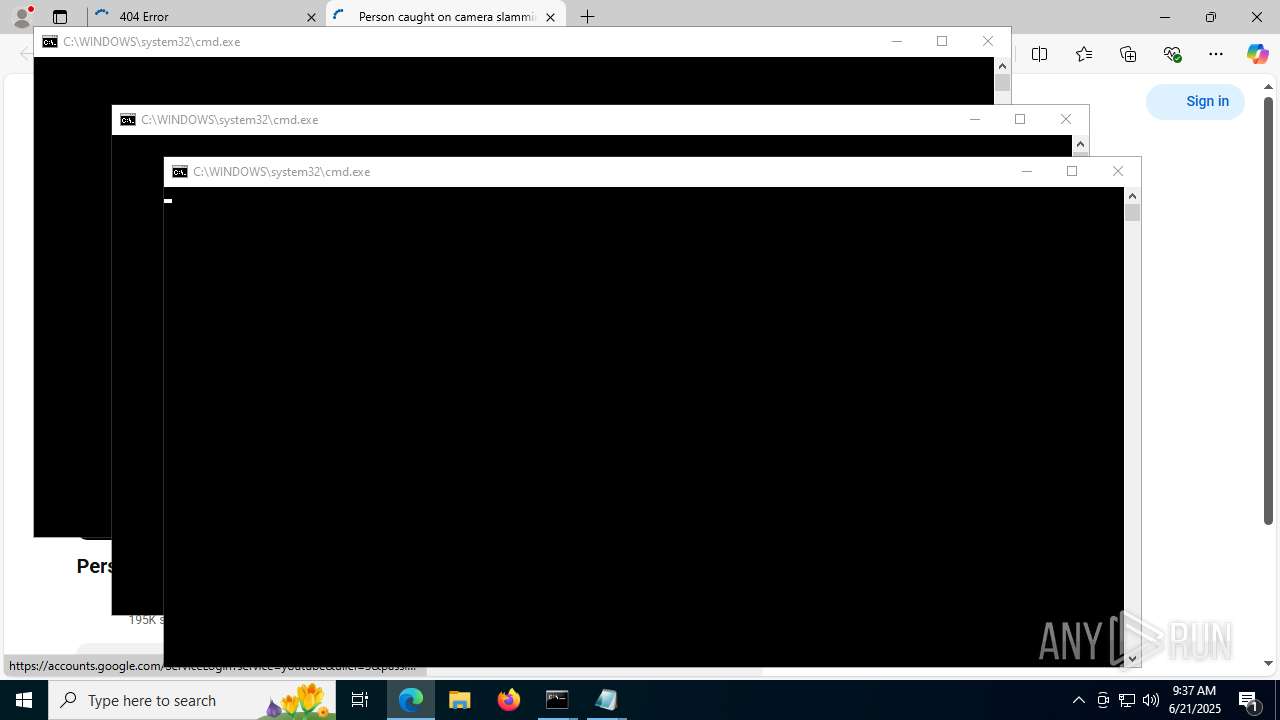The width and height of the screenshot is (1280, 720).
Task: Click the Edge split screen icon
Action: coord(1040,54)
